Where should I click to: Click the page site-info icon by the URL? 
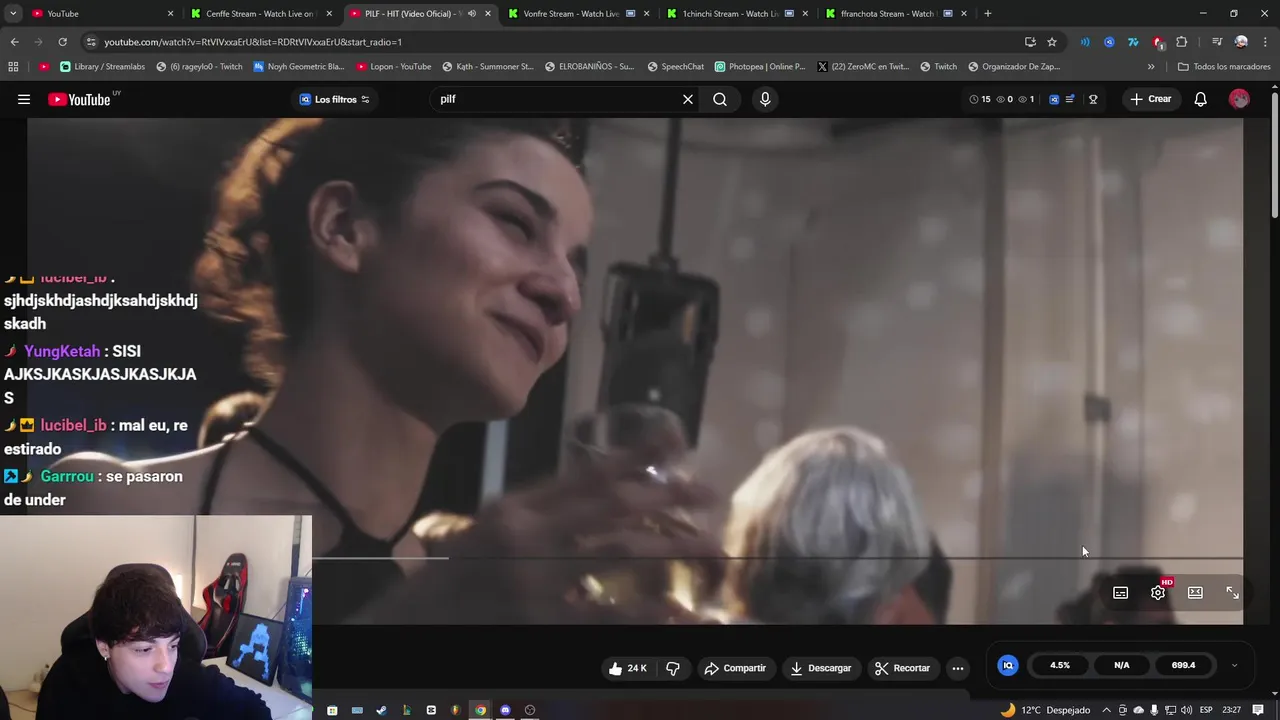[91, 42]
